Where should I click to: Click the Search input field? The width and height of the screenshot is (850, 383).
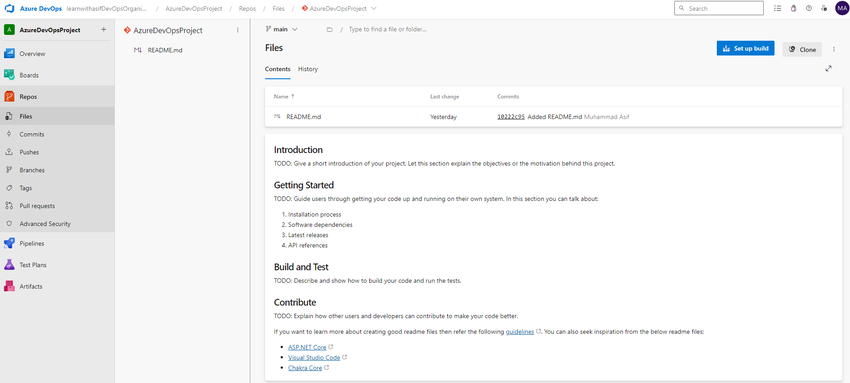(719, 8)
